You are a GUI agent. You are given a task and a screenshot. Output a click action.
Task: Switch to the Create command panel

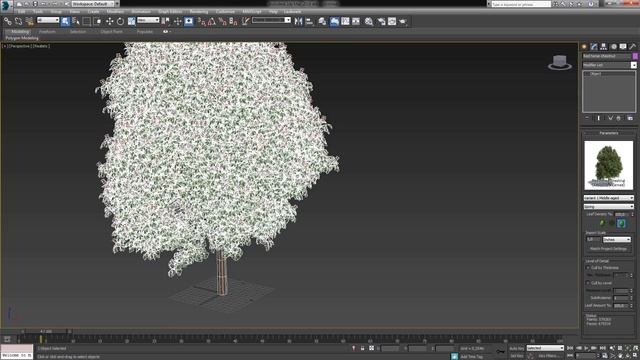point(584,47)
